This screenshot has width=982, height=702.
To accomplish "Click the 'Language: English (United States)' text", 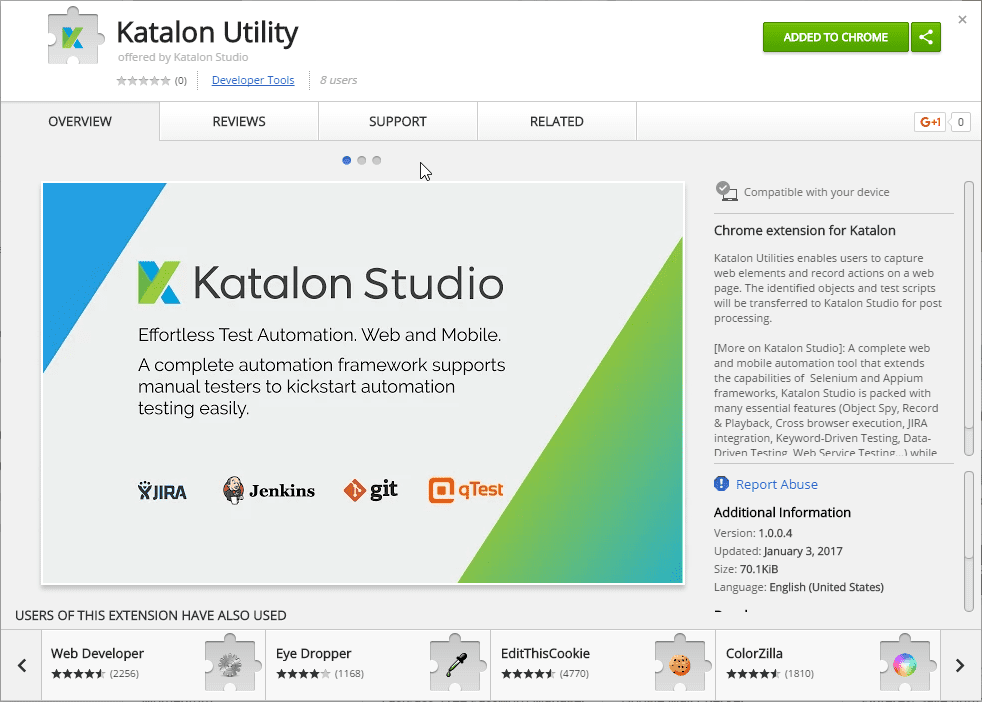I will pyautogui.click(x=799, y=587).
